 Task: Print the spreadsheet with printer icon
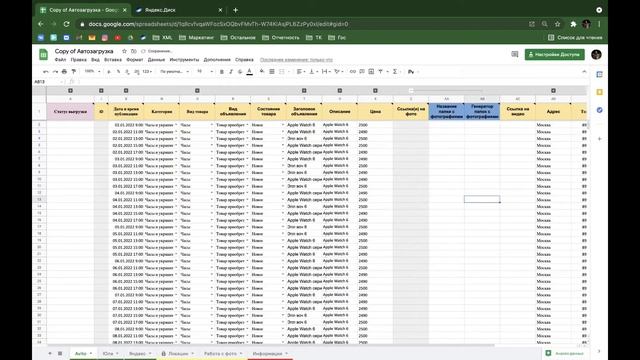pos(64,71)
